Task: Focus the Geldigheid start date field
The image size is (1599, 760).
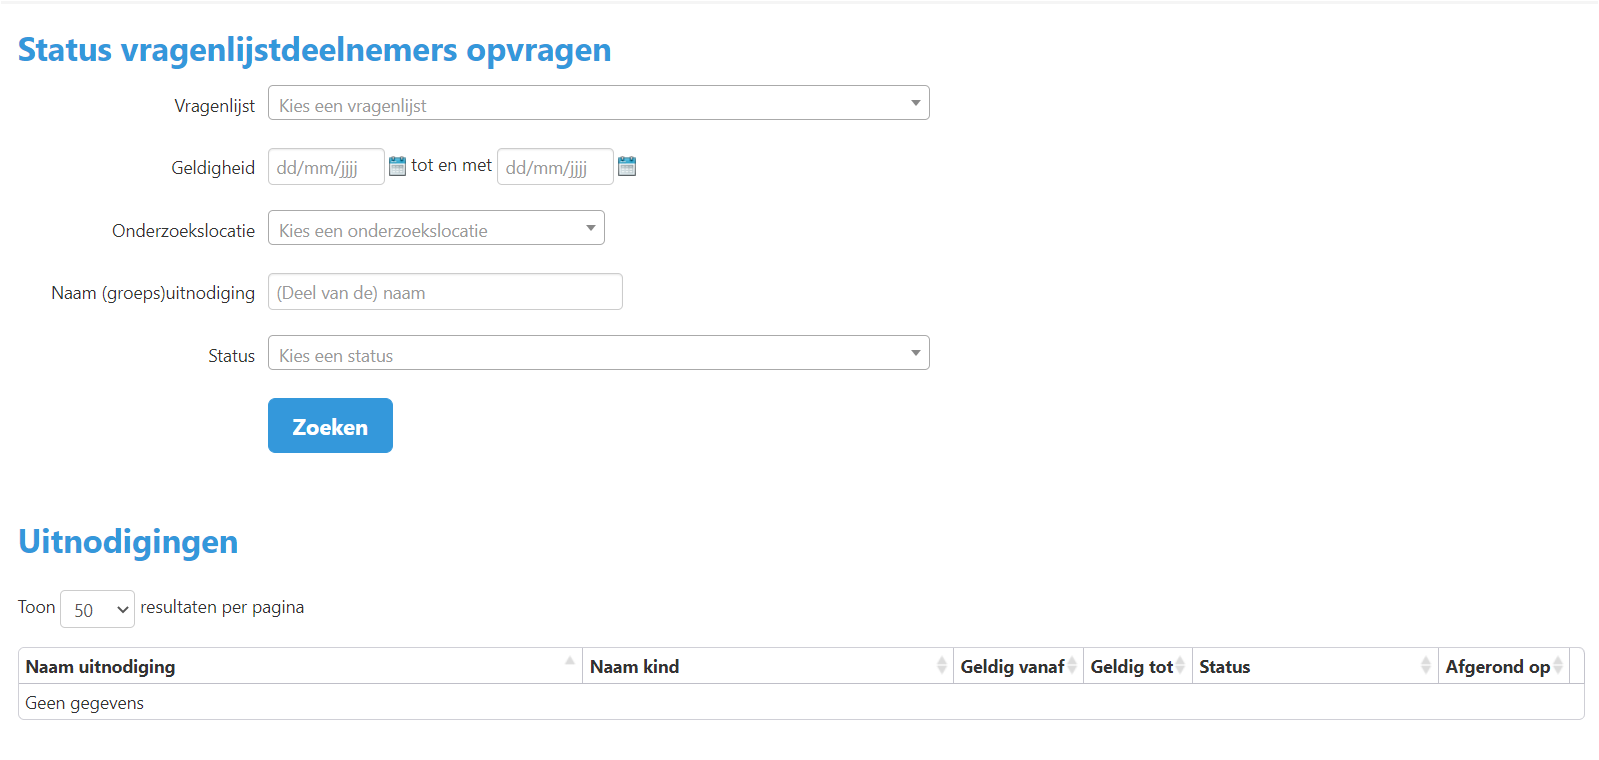Action: (x=325, y=167)
